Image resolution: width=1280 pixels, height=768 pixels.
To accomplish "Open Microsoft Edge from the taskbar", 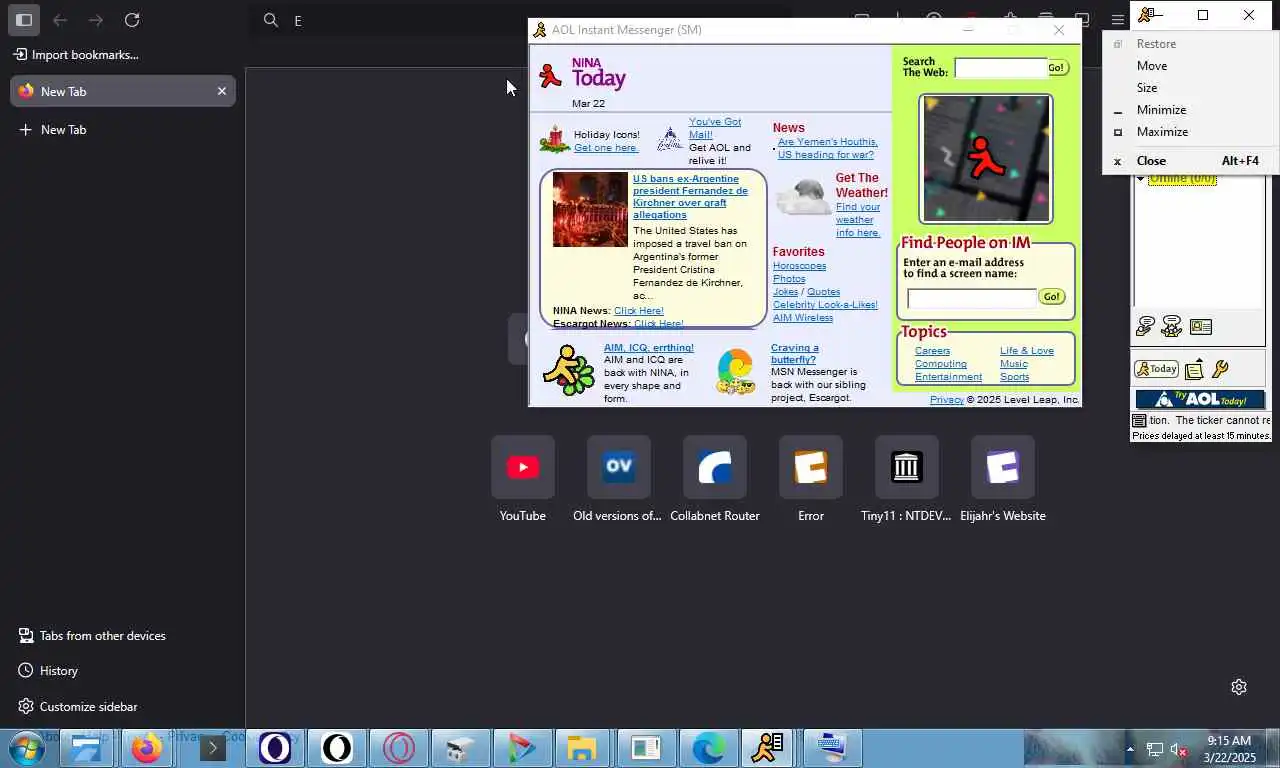I will (x=709, y=748).
